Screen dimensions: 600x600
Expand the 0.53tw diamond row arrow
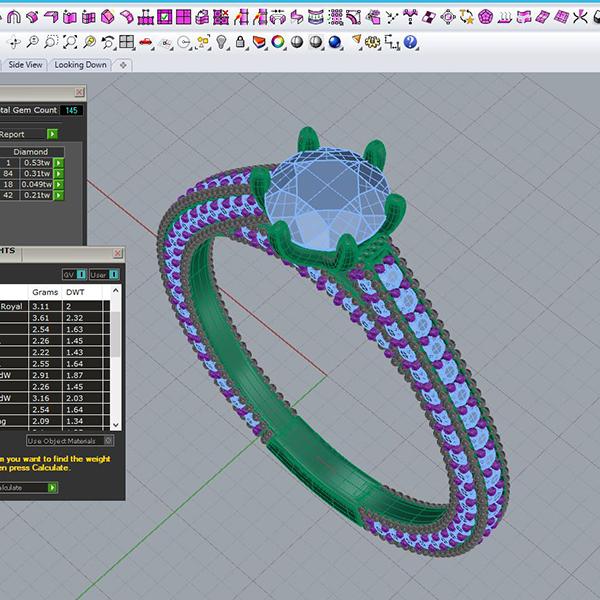[58, 163]
